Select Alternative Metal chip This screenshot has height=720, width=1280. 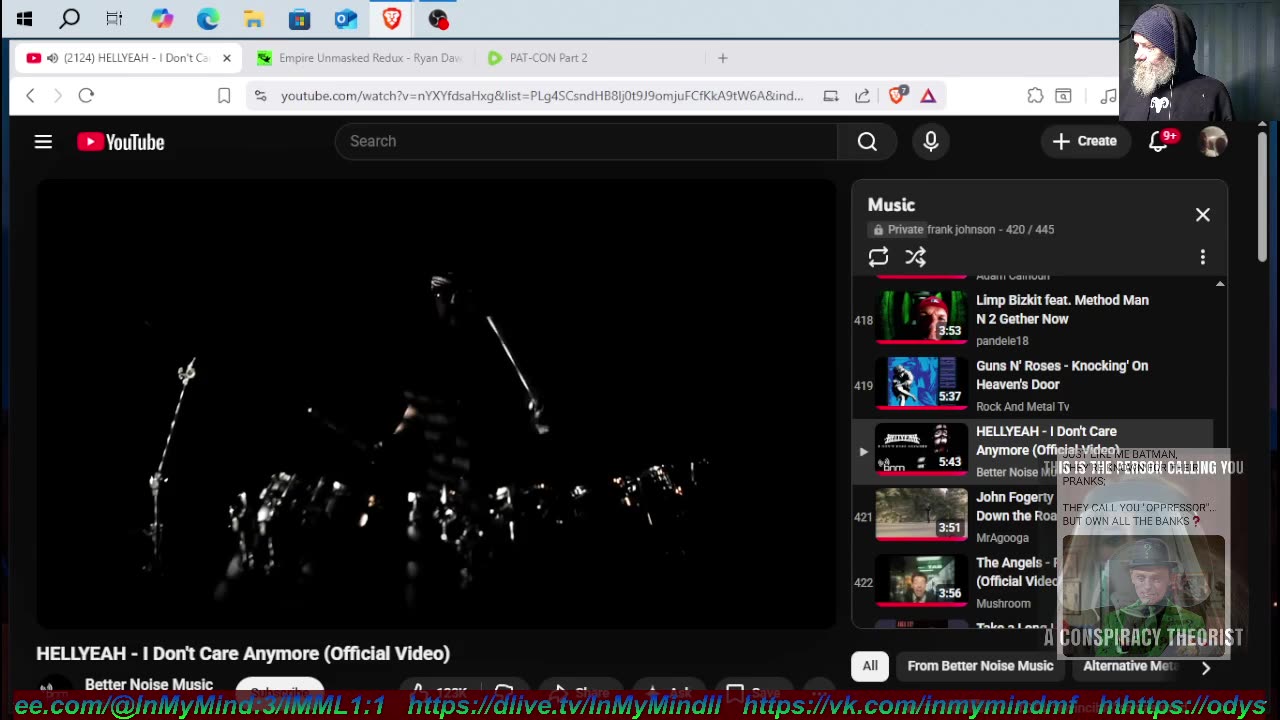coord(1129,666)
